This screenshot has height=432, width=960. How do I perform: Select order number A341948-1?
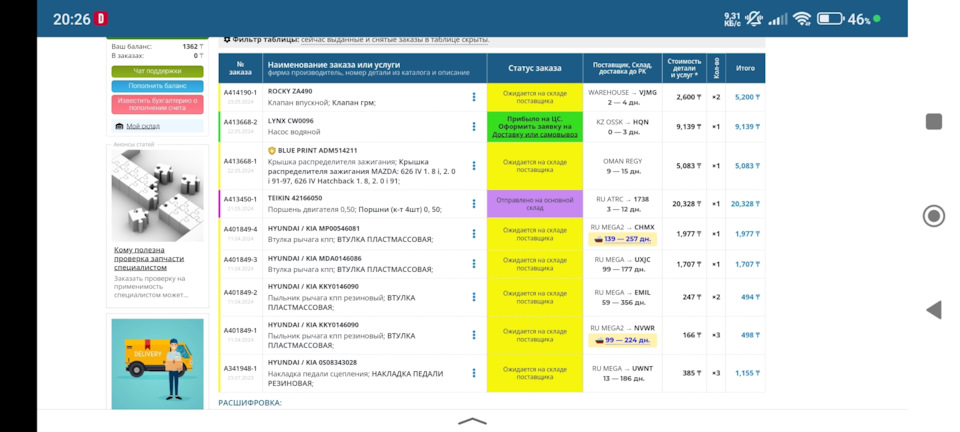click(x=240, y=368)
